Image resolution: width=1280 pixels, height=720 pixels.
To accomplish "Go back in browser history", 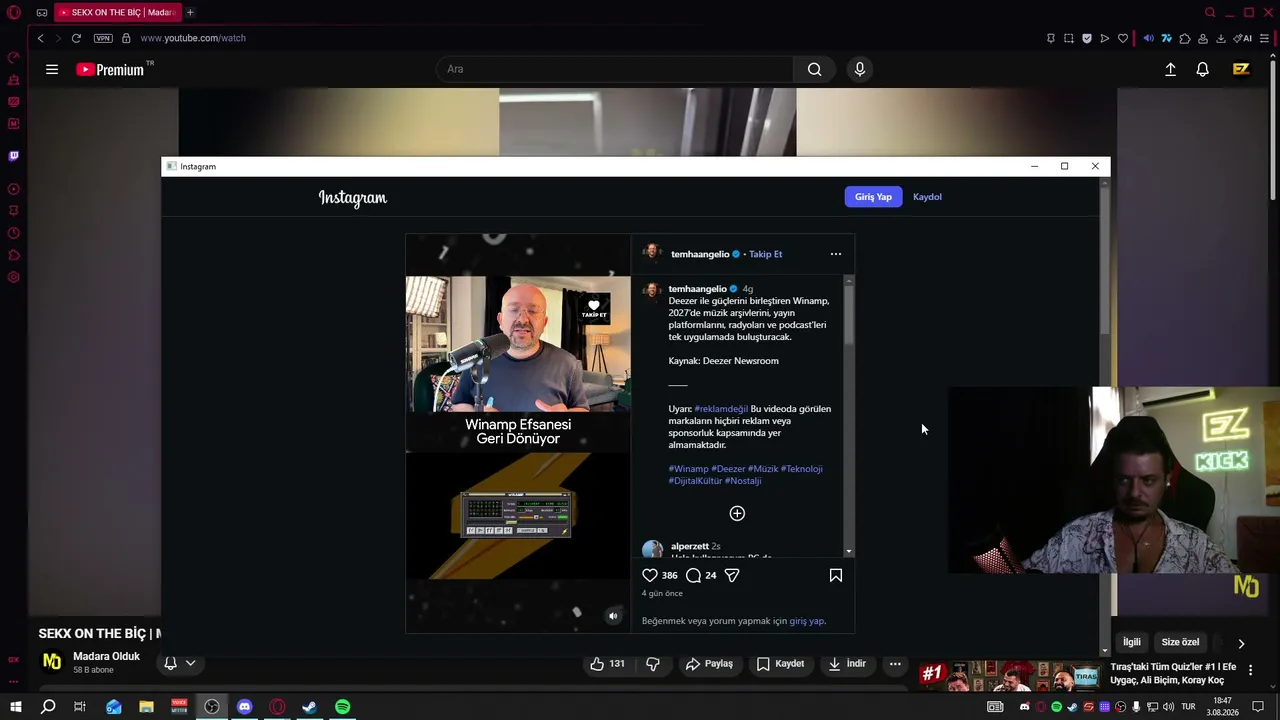I will point(40,38).
